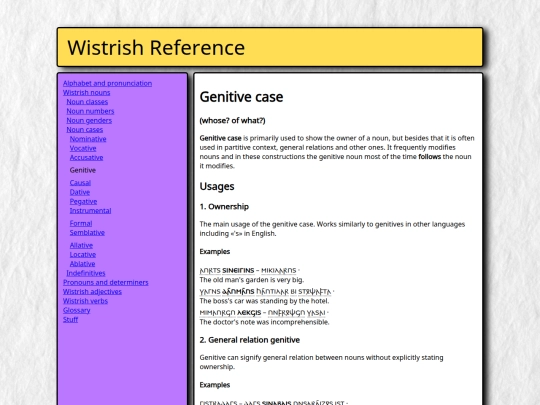540x405 pixels.
Task: Click the '(whose? of what?)' subtitle
Action: [x=232, y=121]
